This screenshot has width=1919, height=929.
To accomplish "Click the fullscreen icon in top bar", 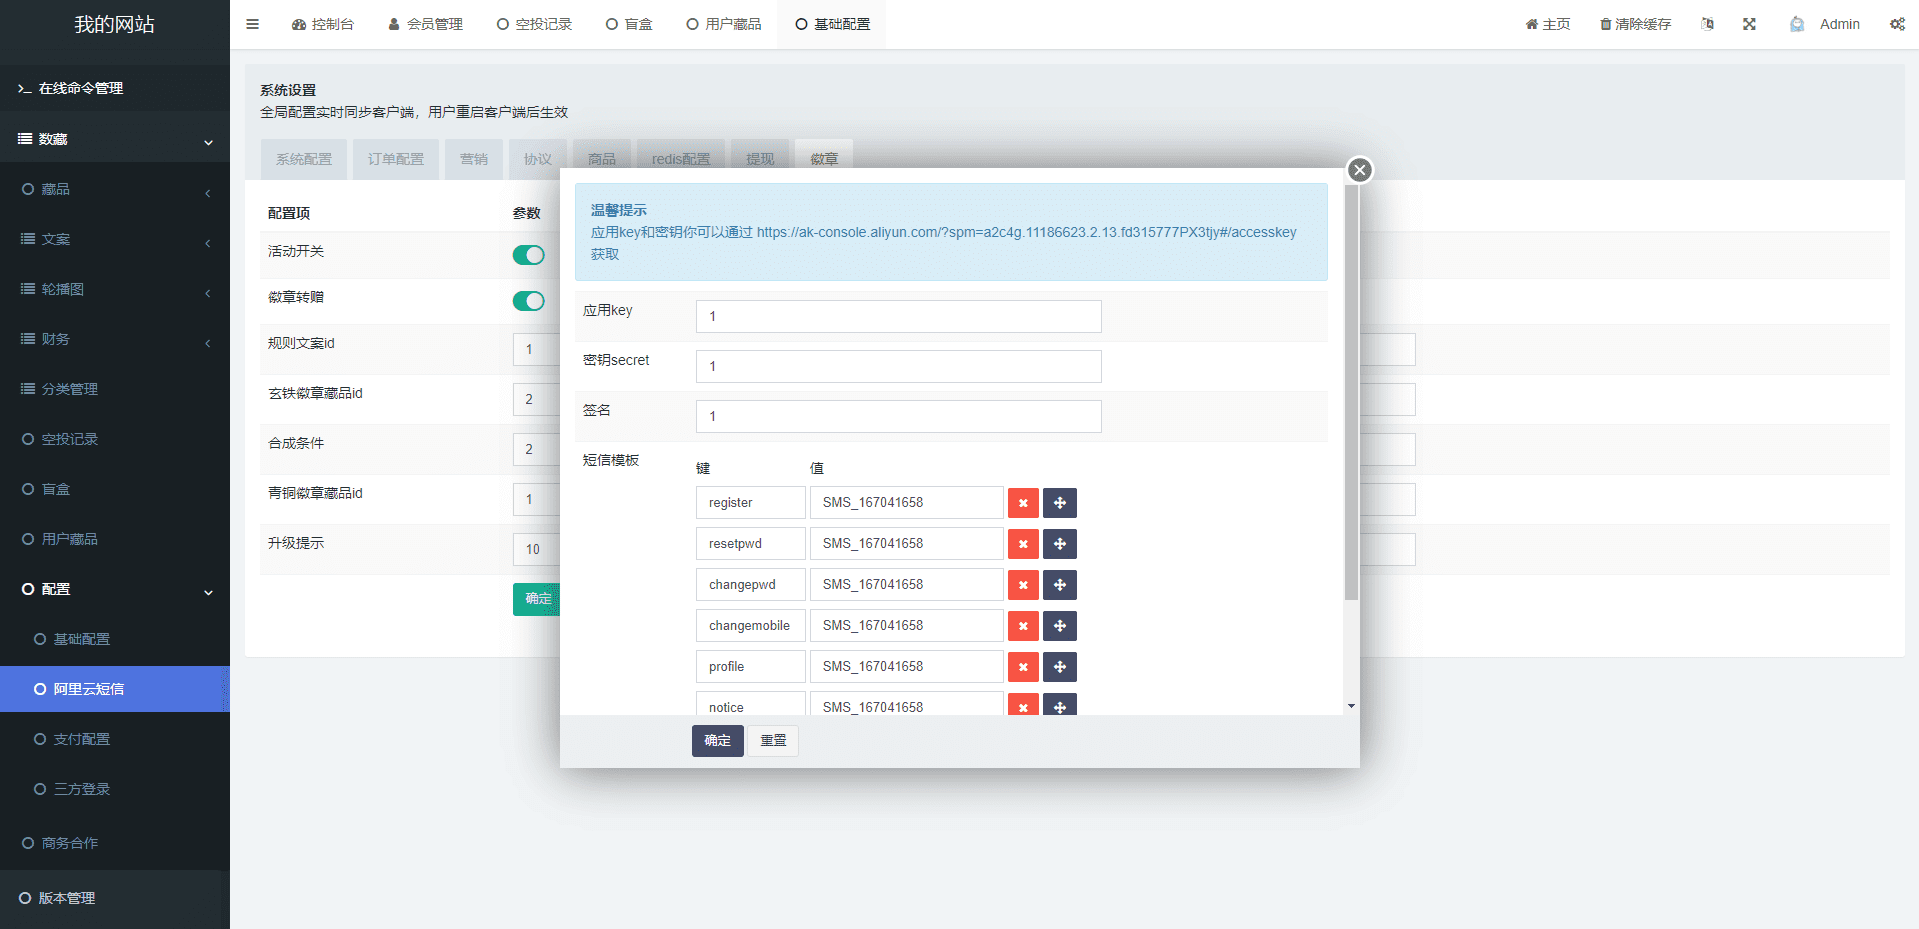I will [x=1749, y=24].
